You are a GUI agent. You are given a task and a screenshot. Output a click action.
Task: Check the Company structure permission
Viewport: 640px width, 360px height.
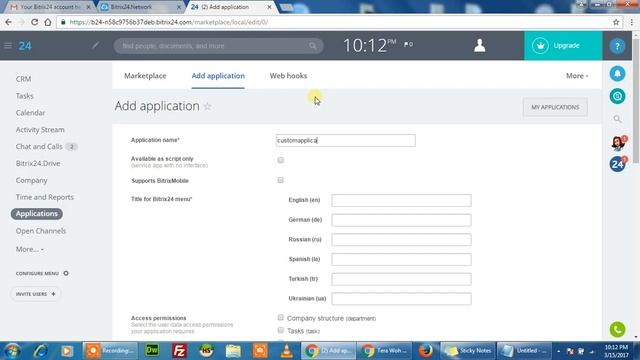tap(280, 317)
